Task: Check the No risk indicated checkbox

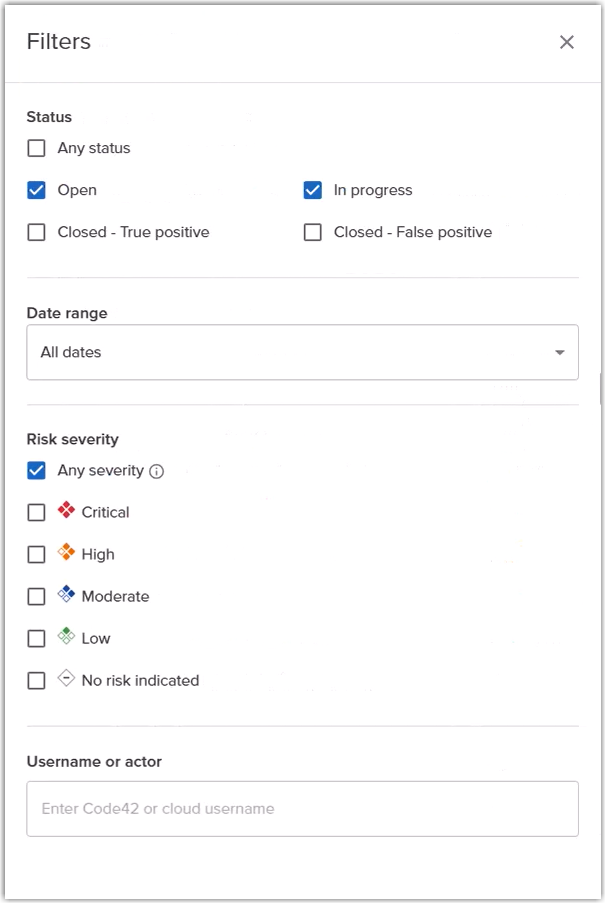Action: [x=37, y=680]
